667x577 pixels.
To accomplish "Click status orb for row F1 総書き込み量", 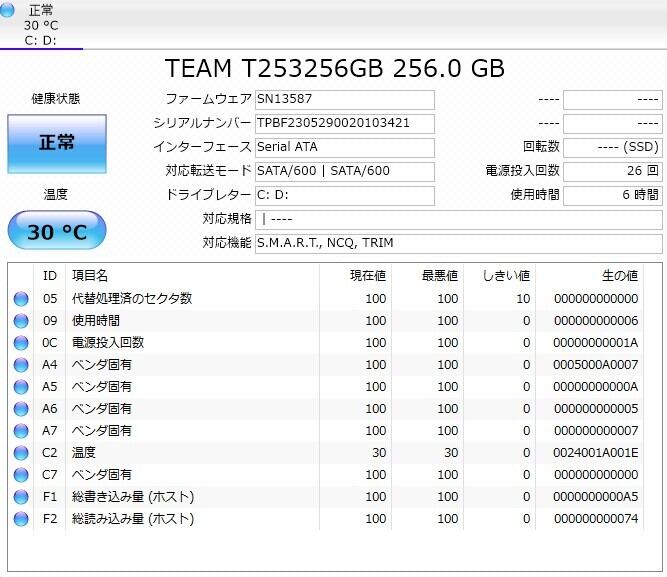I will [x=21, y=497].
